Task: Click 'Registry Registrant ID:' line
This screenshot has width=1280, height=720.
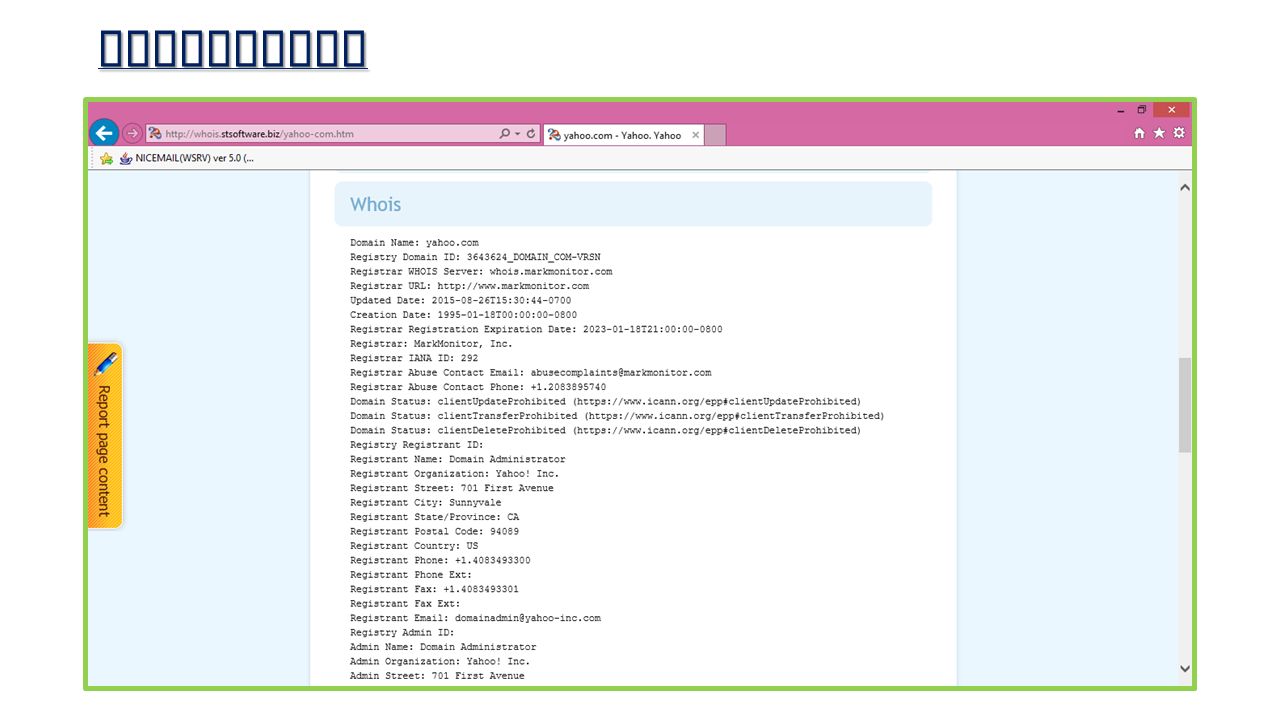Action: click(x=417, y=445)
